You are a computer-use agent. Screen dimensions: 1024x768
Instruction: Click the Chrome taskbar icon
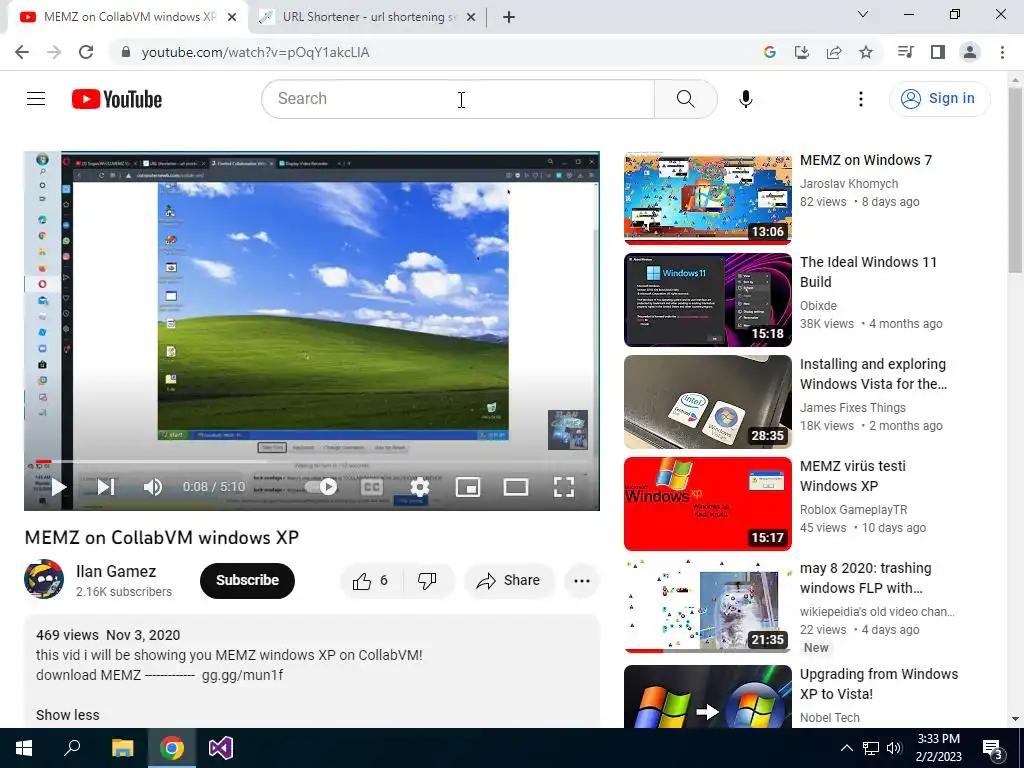click(172, 748)
